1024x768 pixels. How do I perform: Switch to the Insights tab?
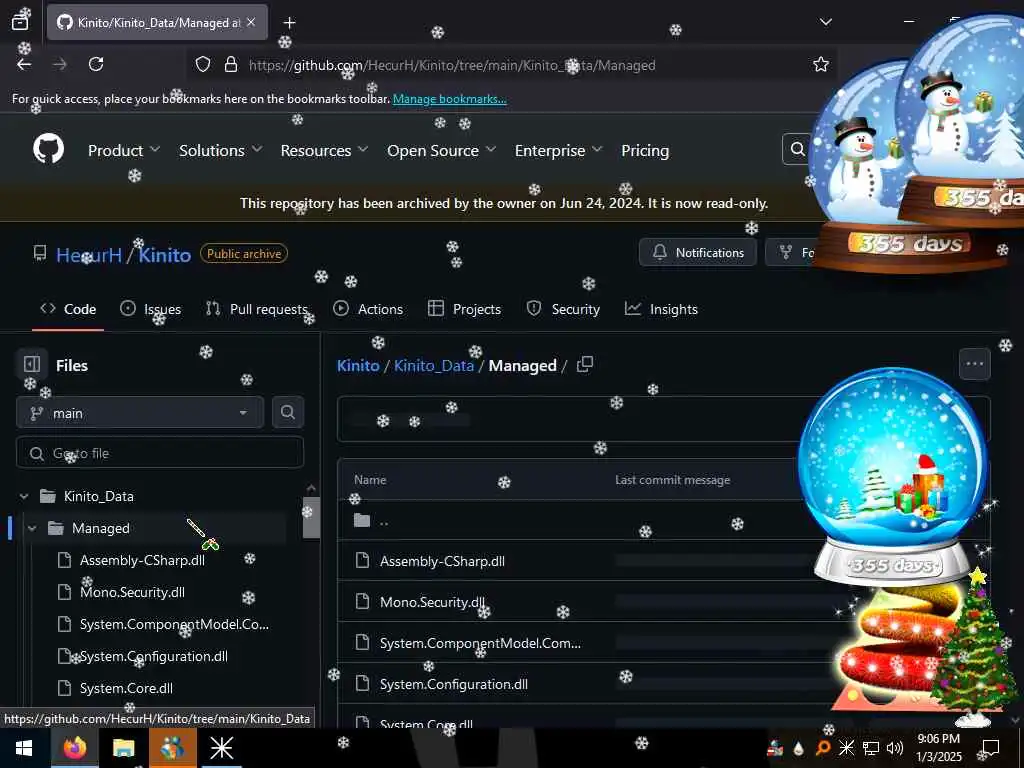pyautogui.click(x=661, y=309)
